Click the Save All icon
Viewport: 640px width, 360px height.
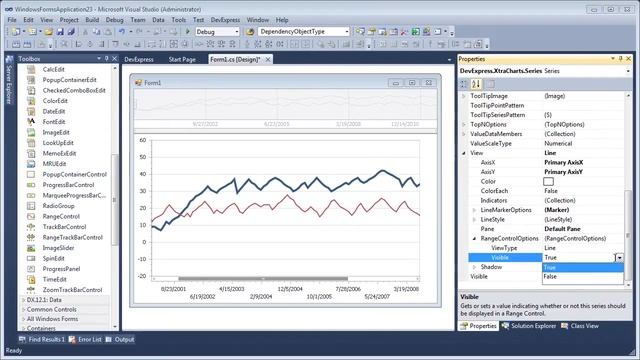point(71,31)
